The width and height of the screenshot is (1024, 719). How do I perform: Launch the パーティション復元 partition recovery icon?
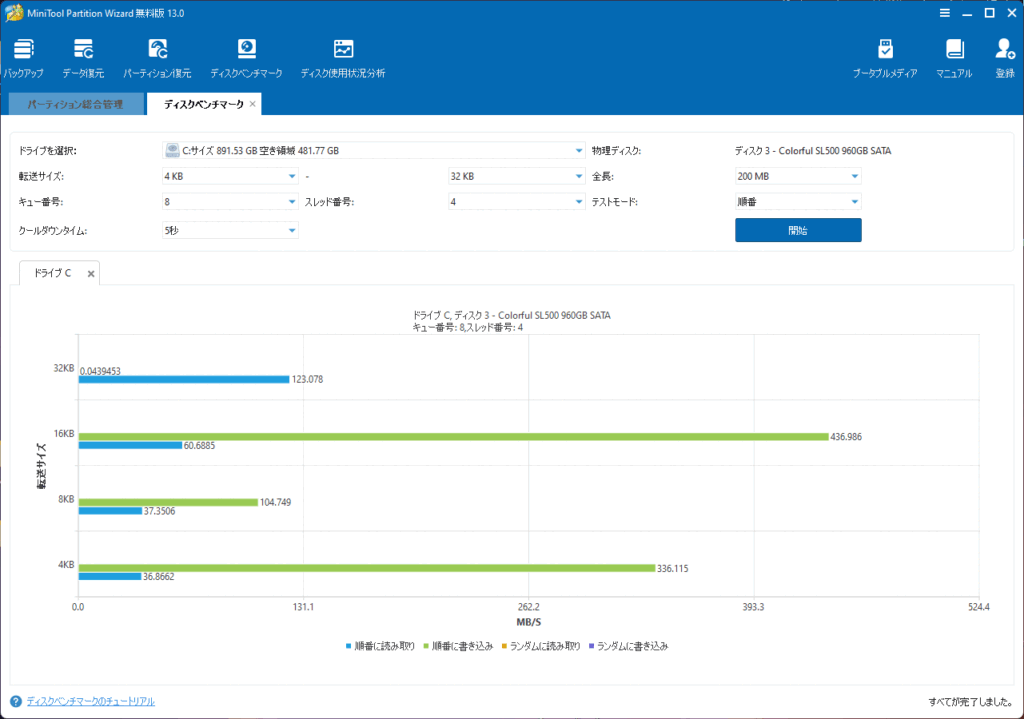(x=158, y=50)
